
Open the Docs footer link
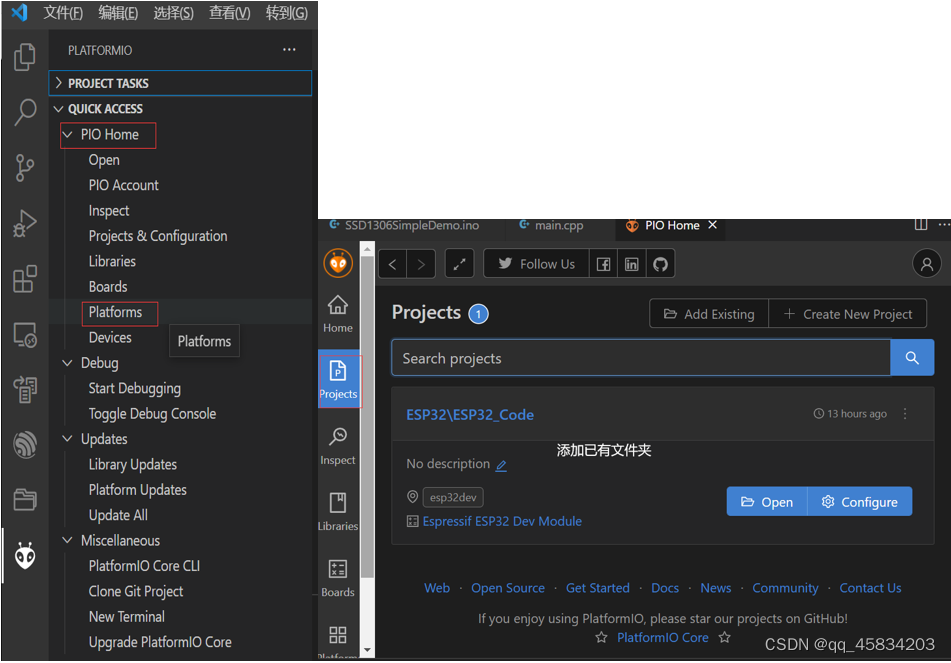(665, 588)
